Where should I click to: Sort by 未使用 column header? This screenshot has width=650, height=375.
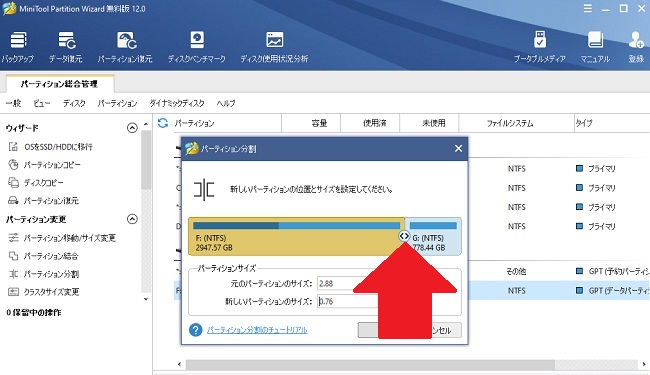434,123
